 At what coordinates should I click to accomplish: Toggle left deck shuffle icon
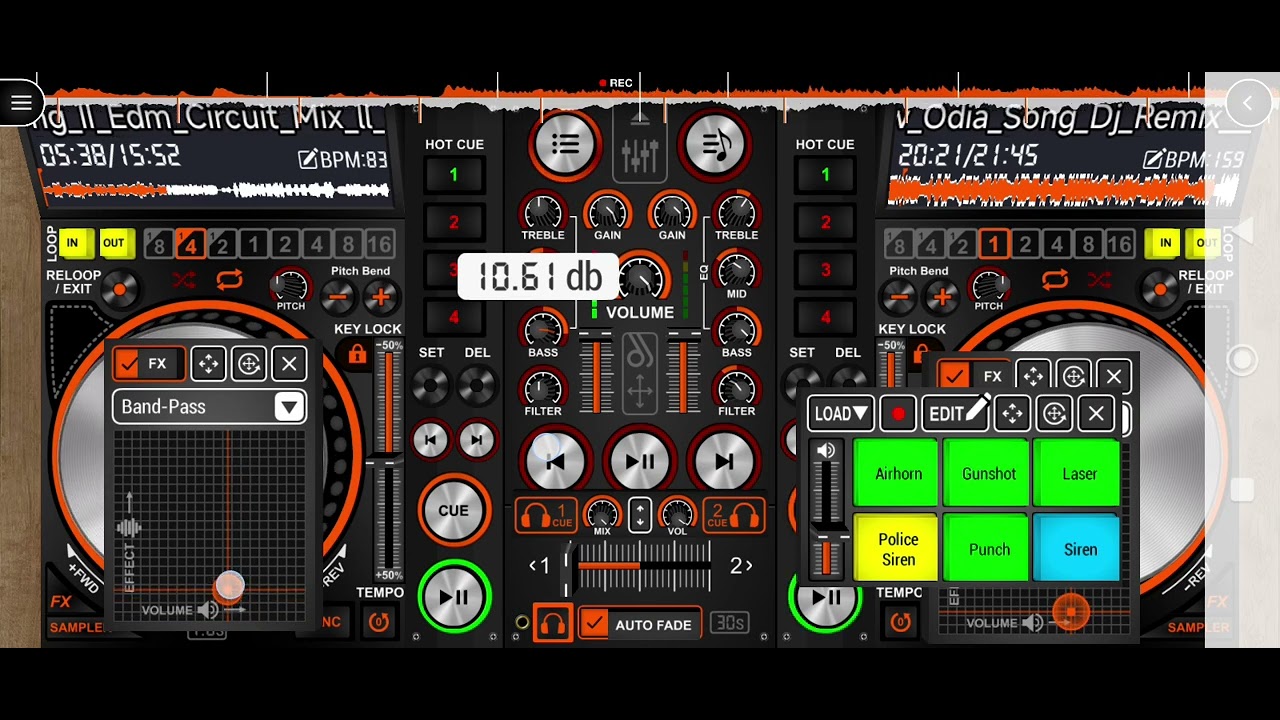point(184,280)
